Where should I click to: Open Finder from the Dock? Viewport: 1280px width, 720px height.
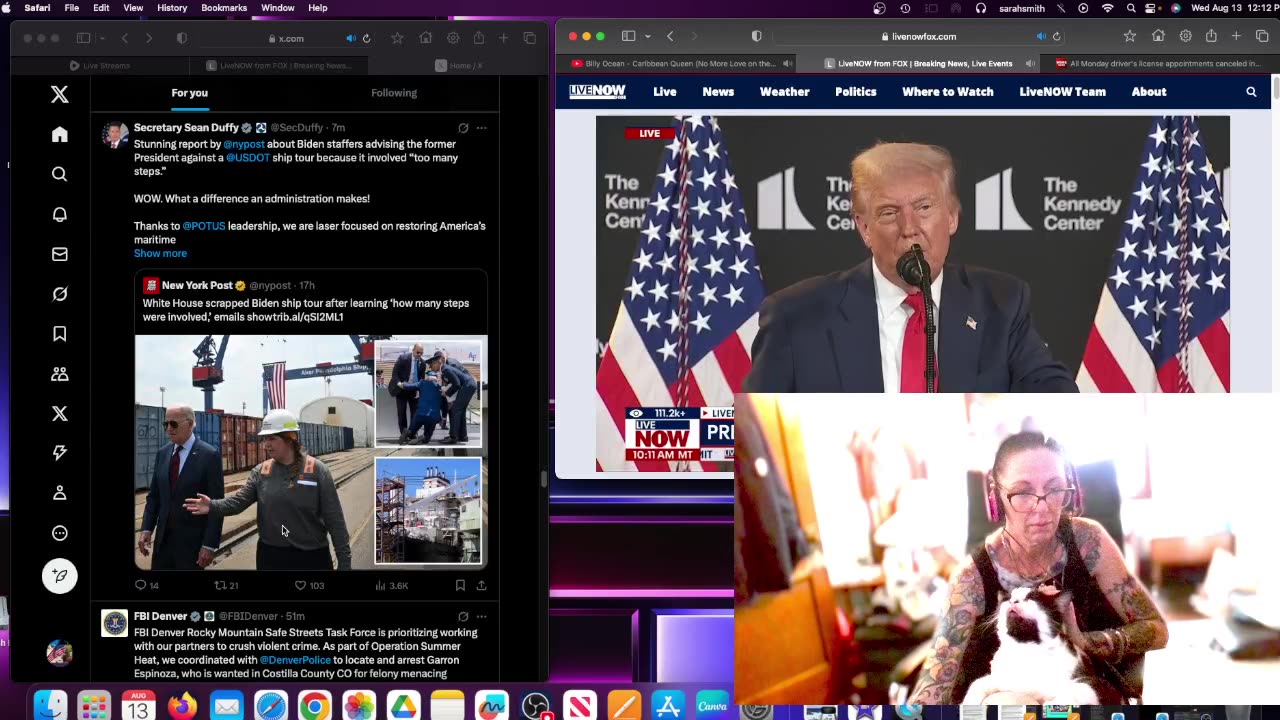[x=50, y=707]
